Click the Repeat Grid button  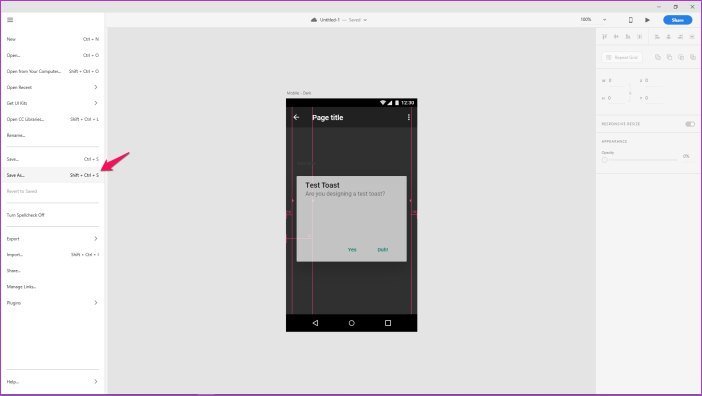622,57
